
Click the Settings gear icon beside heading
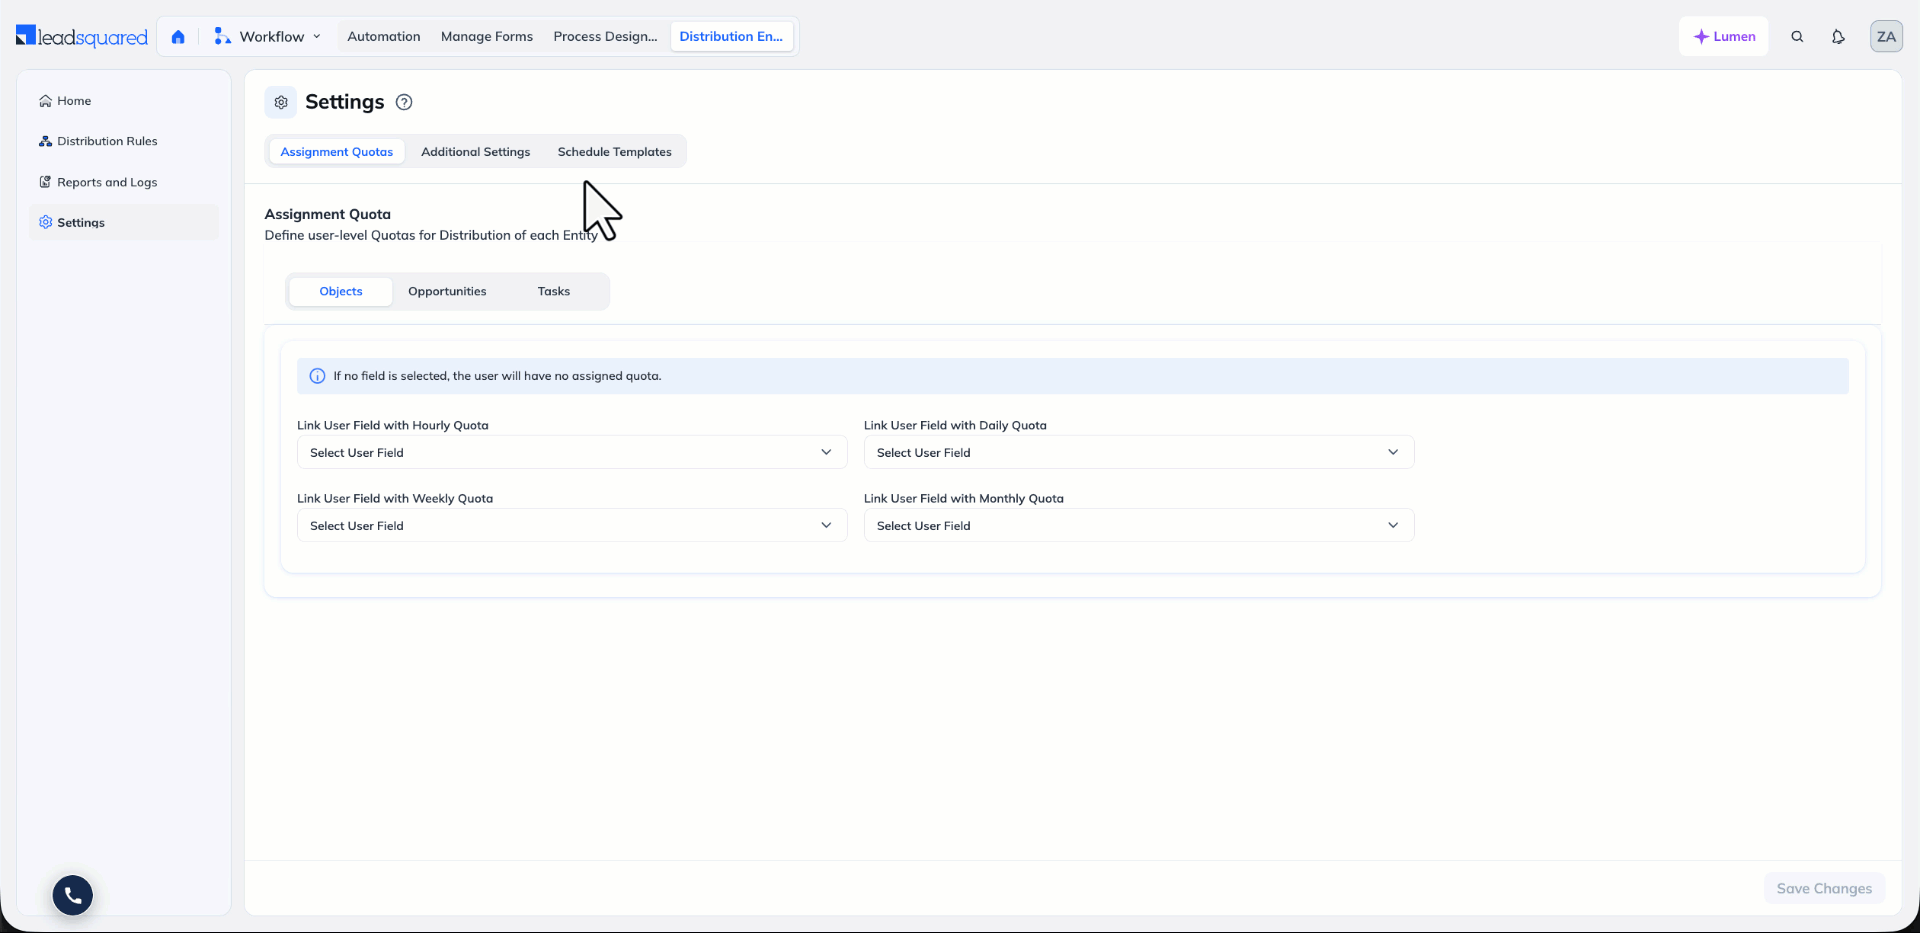281,102
